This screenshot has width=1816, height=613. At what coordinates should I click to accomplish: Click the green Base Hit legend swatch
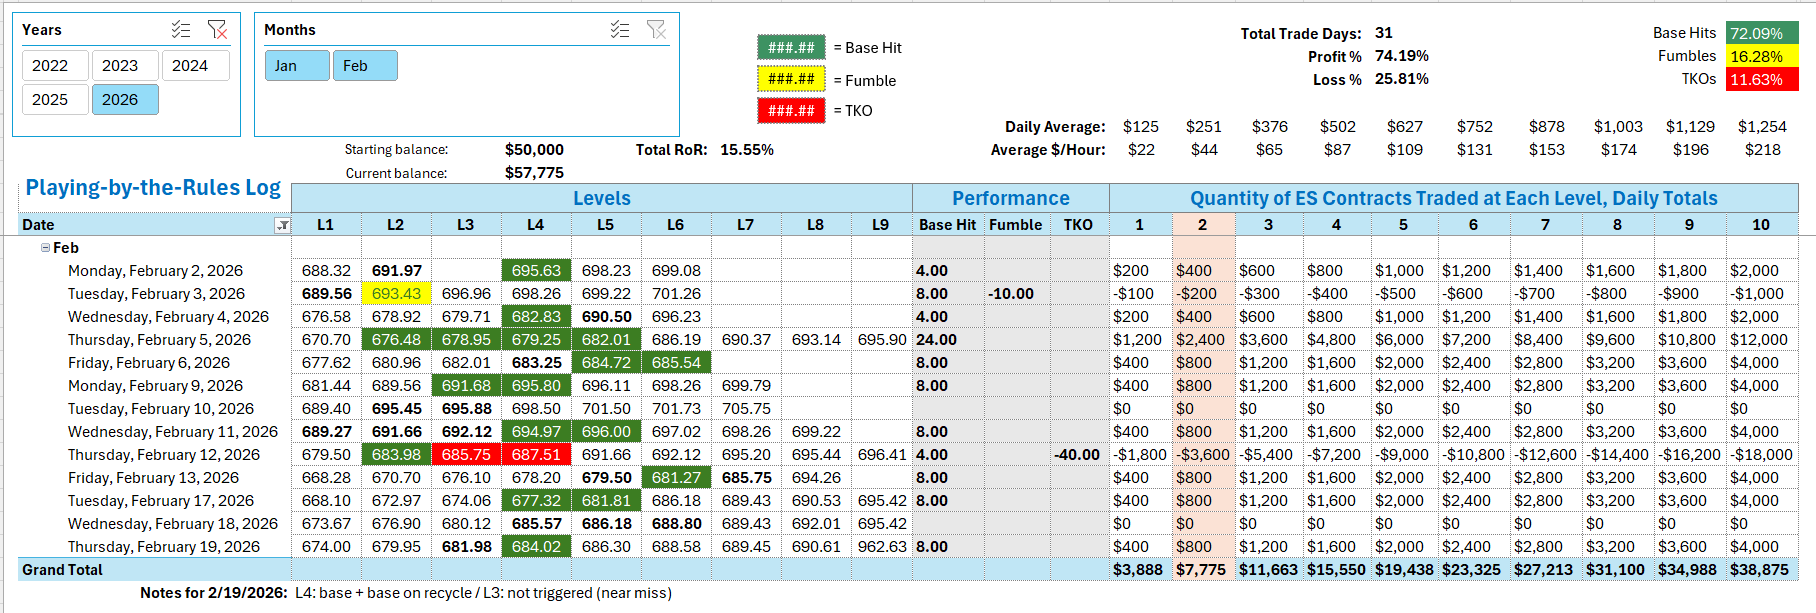point(791,48)
